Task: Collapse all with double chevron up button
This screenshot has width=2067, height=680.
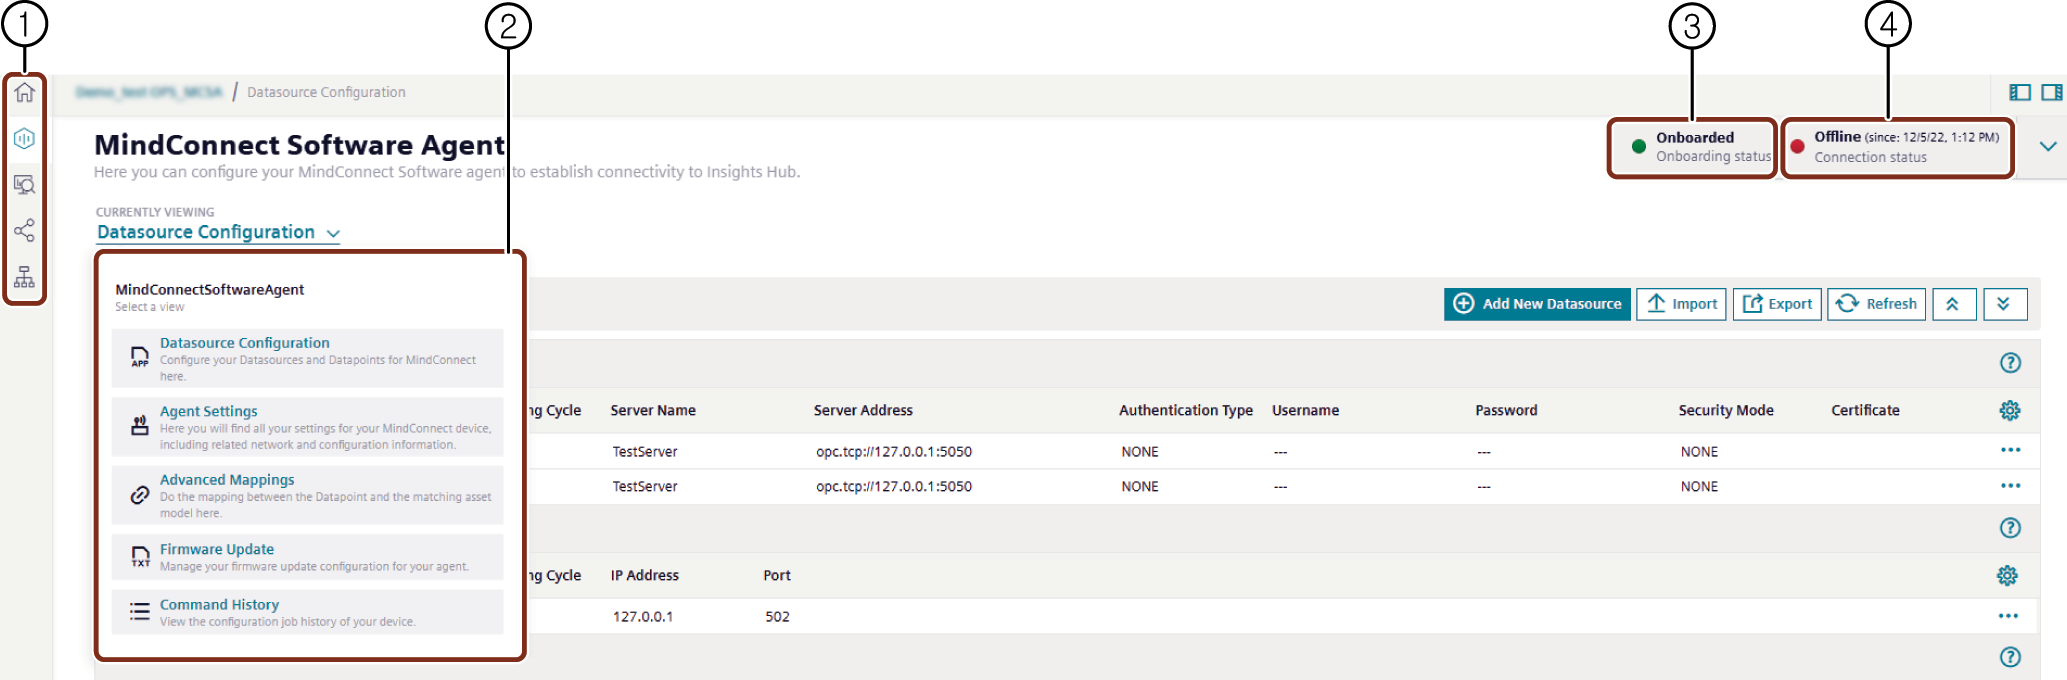Action: tap(1954, 304)
